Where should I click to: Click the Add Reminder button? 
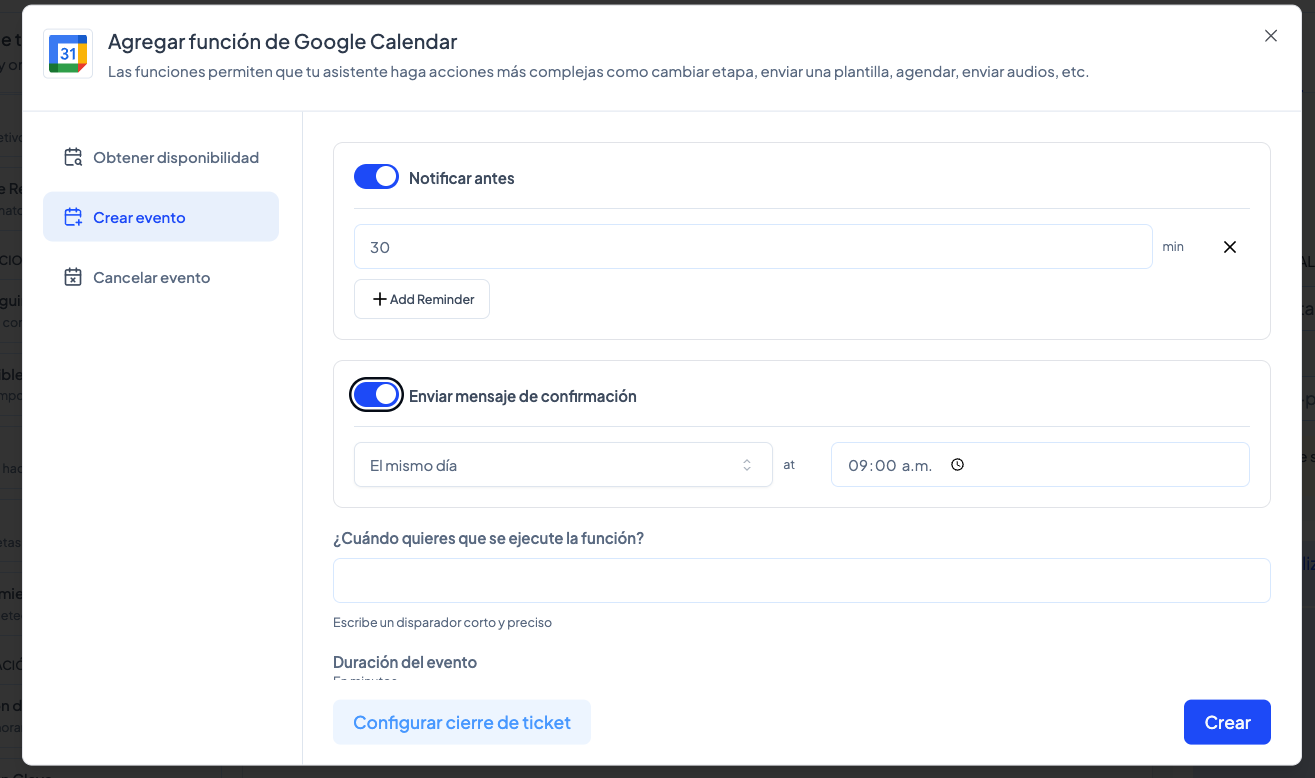422,299
